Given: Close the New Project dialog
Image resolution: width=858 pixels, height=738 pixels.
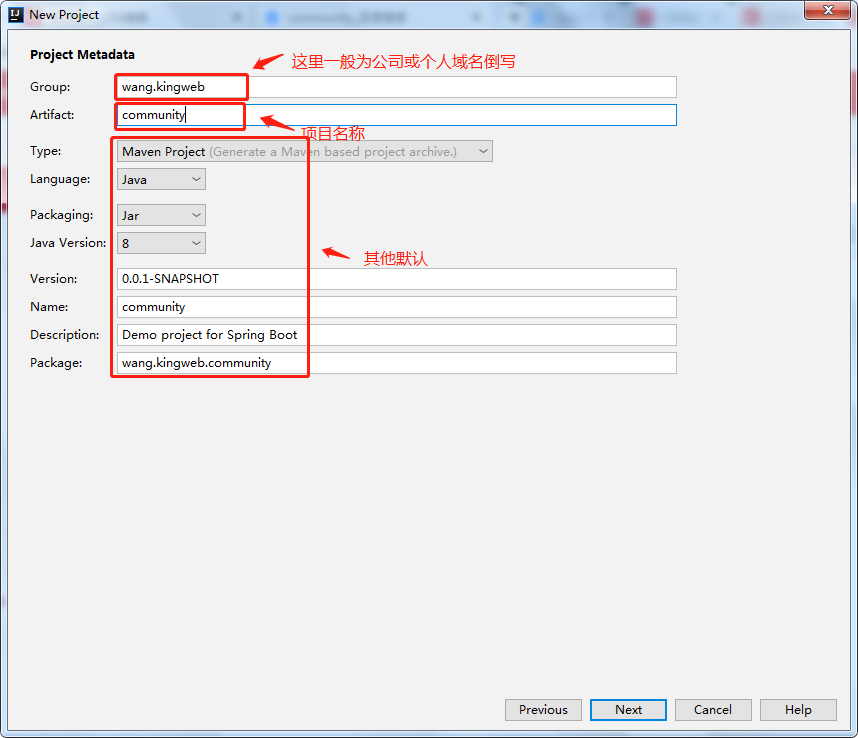Looking at the screenshot, I should point(828,10).
